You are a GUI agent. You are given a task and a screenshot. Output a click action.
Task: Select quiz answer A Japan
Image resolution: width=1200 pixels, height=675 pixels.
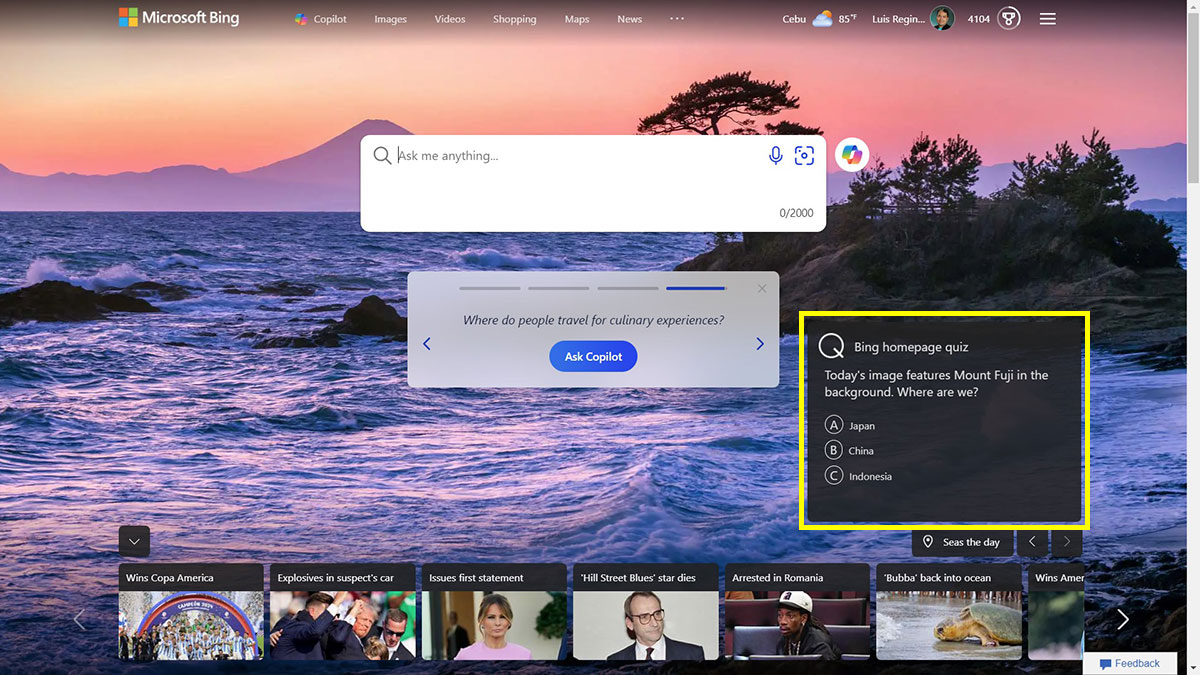pos(849,425)
